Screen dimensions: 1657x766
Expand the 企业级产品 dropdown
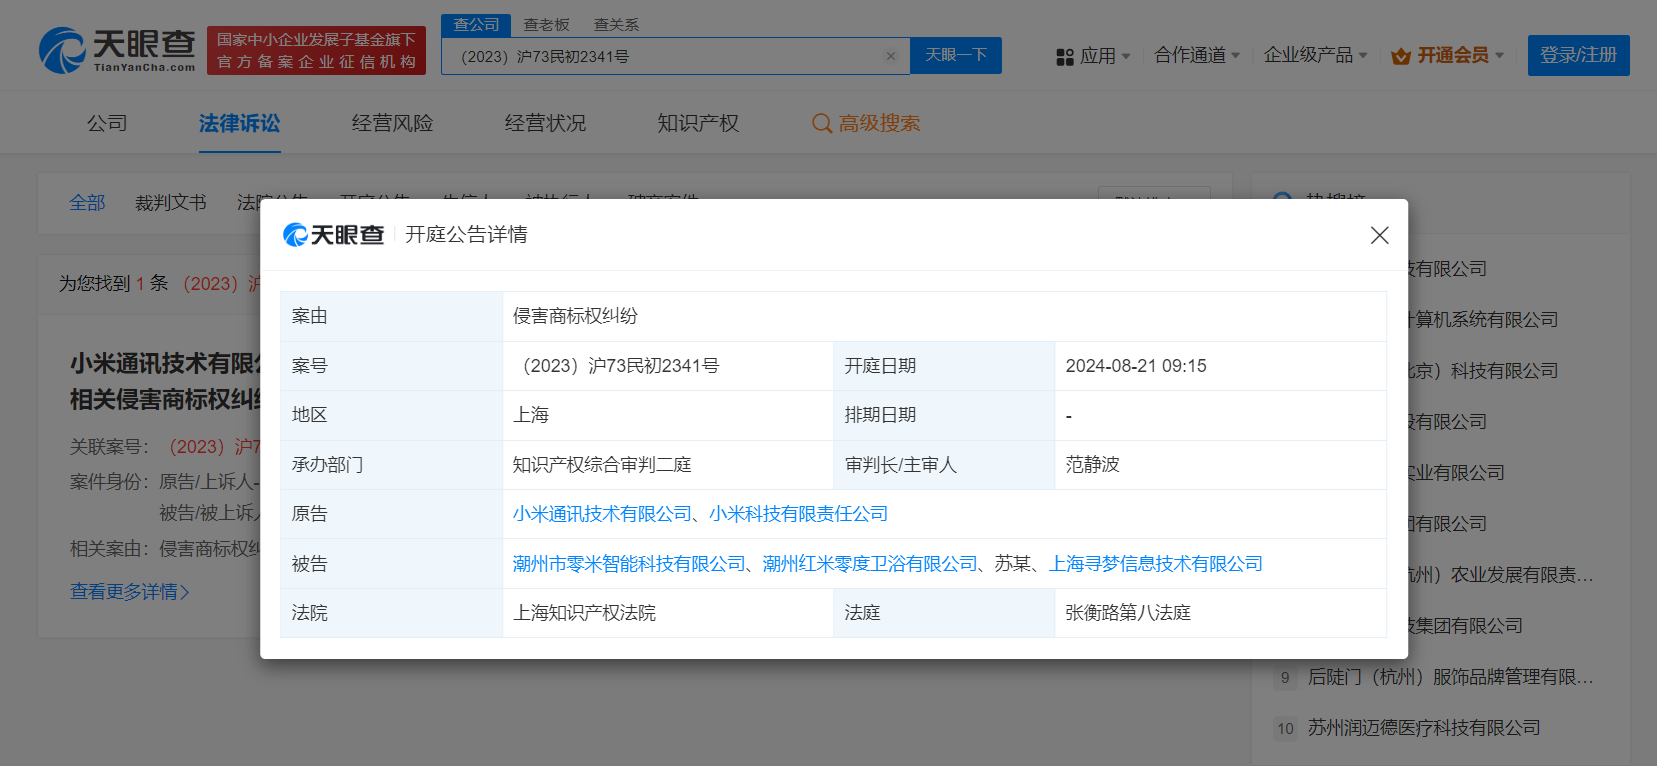click(1315, 55)
